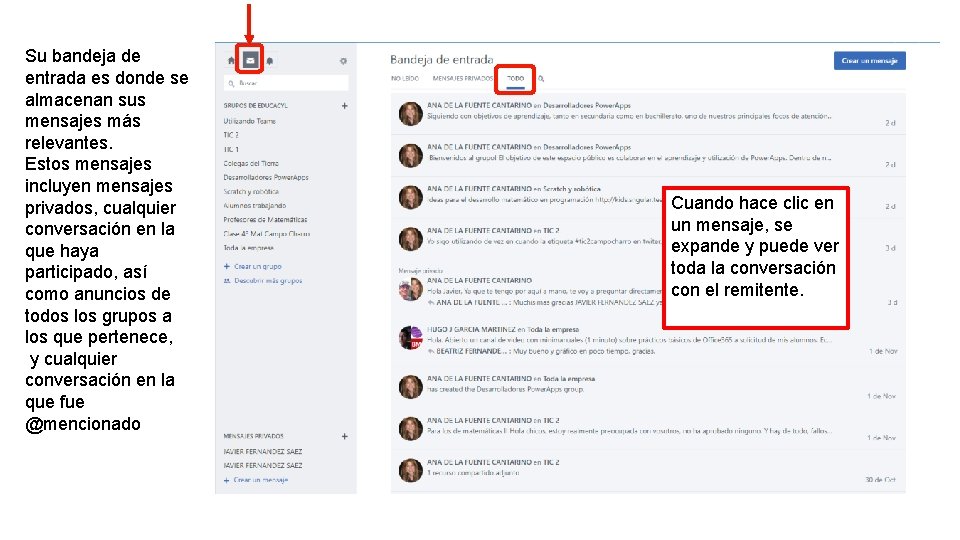
Task: Click Hugo J Garcia Martinez's avatar
Action: coord(410,337)
